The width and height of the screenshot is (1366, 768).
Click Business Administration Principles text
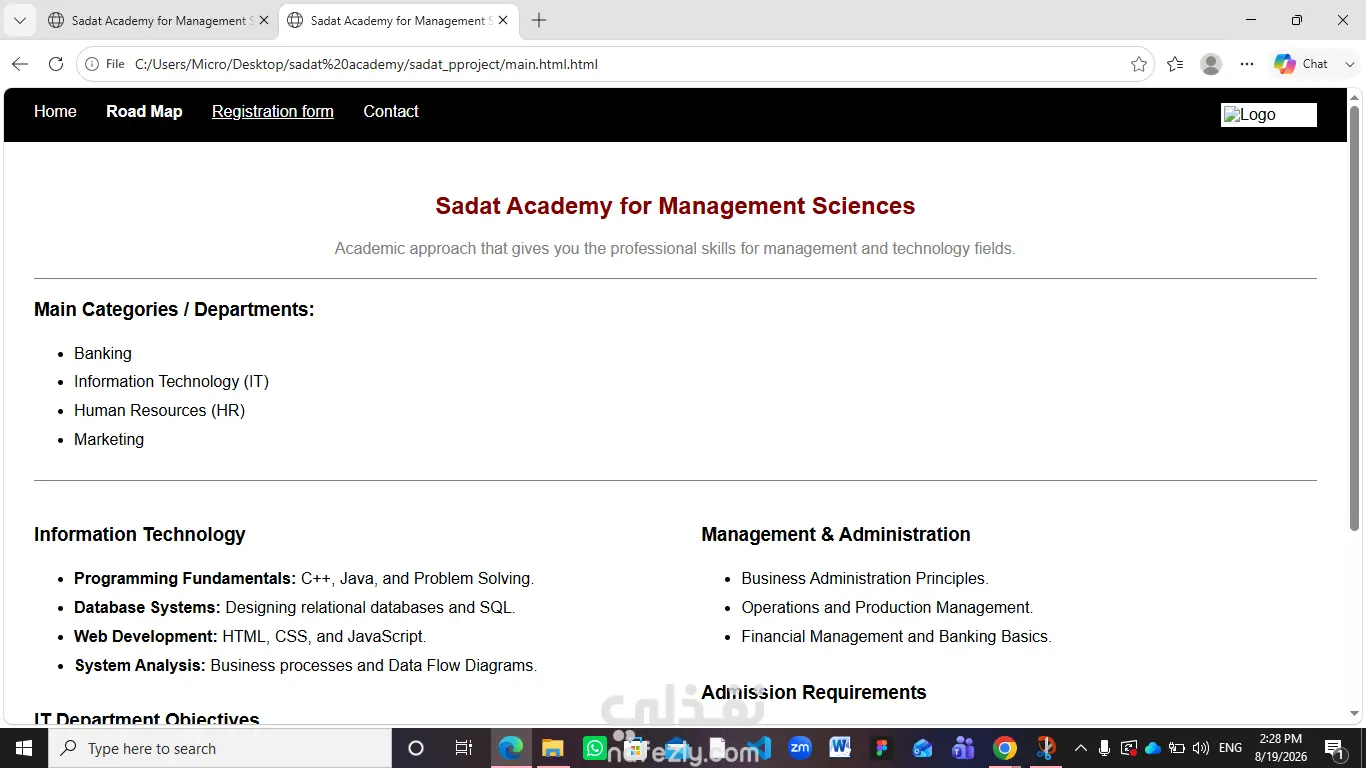click(x=865, y=578)
